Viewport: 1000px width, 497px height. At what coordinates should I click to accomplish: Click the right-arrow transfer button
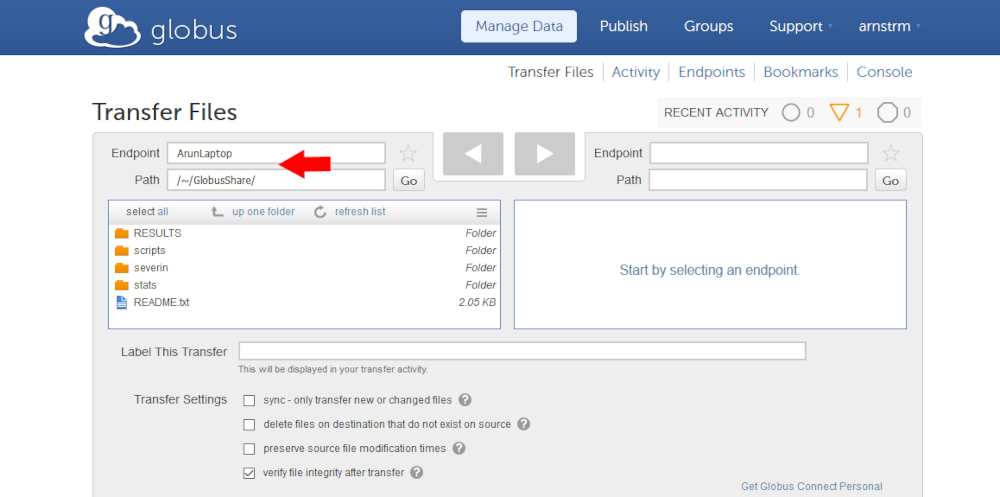pyautogui.click(x=544, y=153)
